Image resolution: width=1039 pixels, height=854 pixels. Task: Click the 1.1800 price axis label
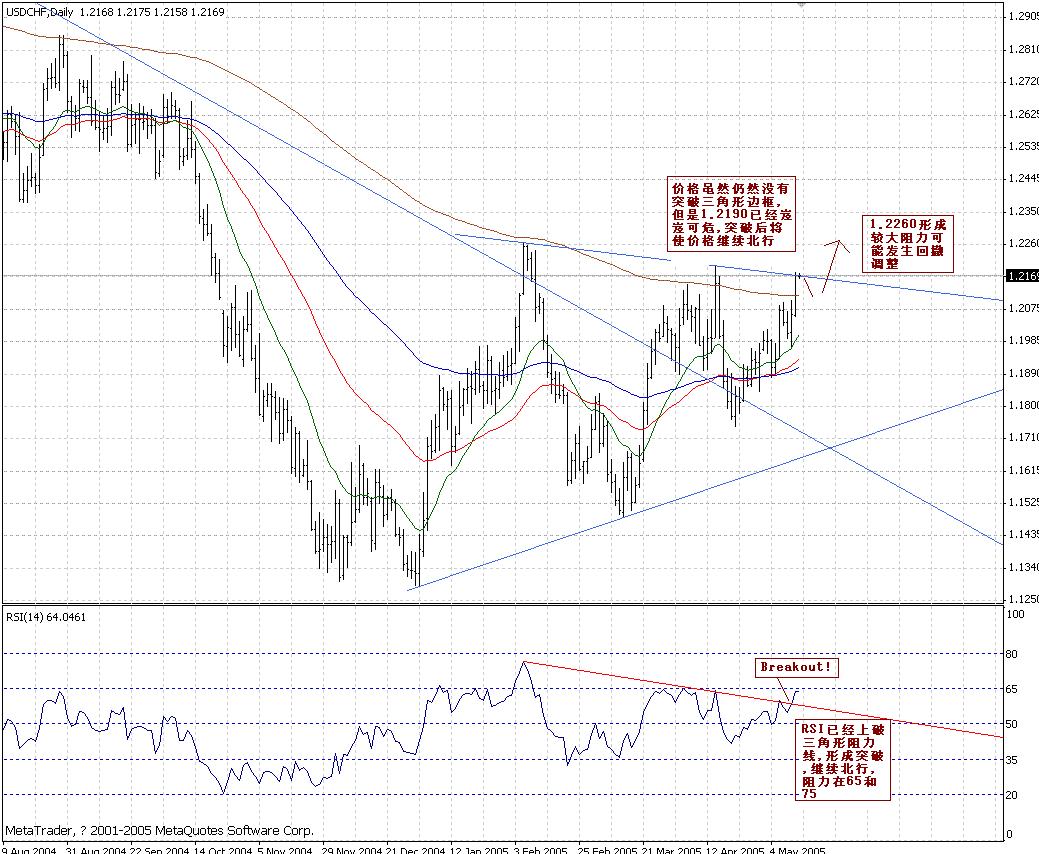[x=1023, y=405]
